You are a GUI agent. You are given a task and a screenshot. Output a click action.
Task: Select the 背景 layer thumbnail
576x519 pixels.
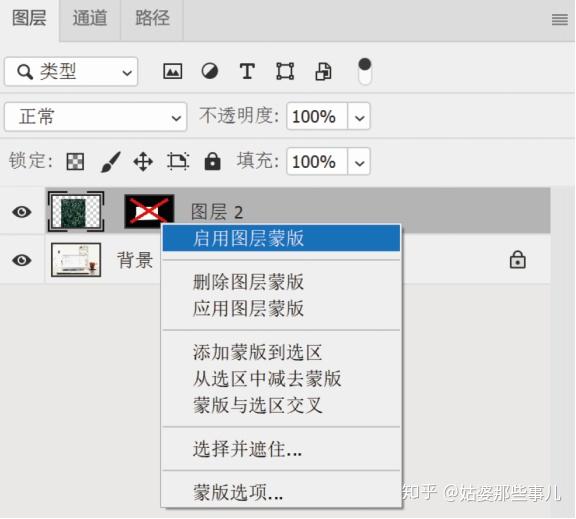point(76,260)
